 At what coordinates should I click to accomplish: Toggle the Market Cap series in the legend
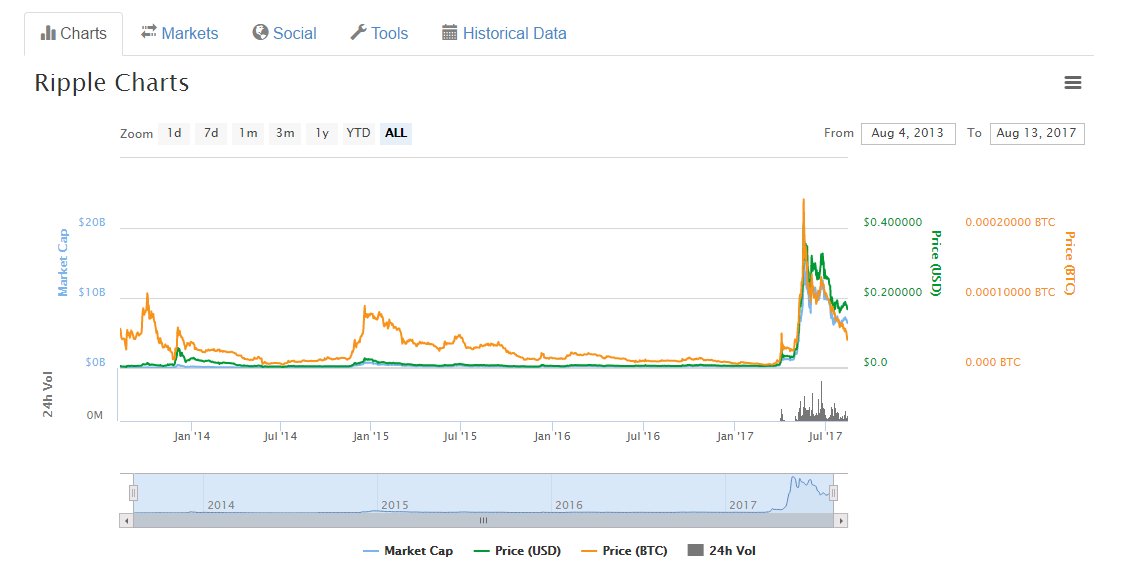point(408,551)
